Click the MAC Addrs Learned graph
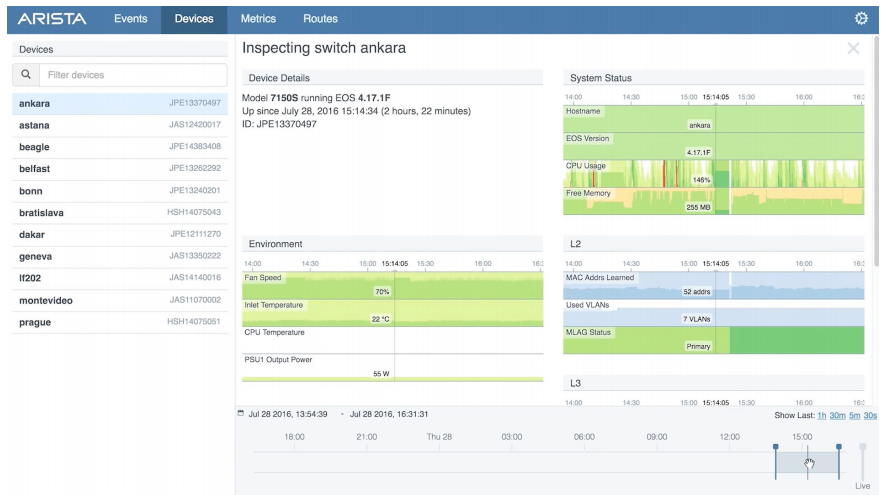This screenshot has height=499, width=889. click(713, 285)
